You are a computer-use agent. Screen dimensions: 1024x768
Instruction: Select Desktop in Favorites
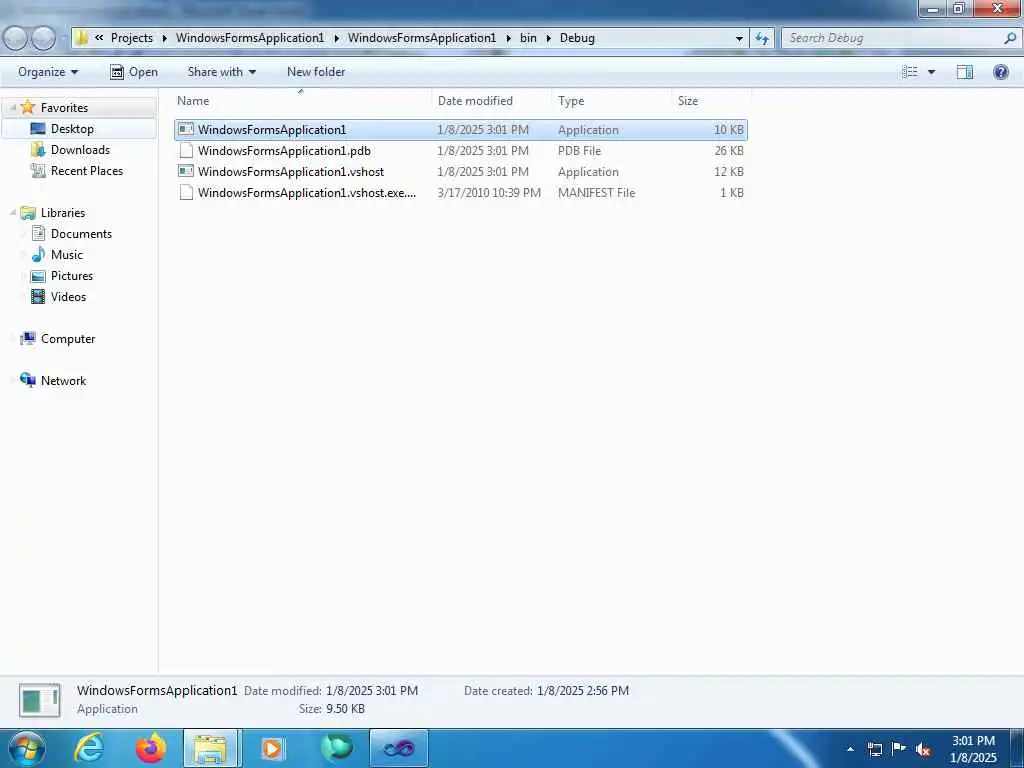tap(72, 129)
